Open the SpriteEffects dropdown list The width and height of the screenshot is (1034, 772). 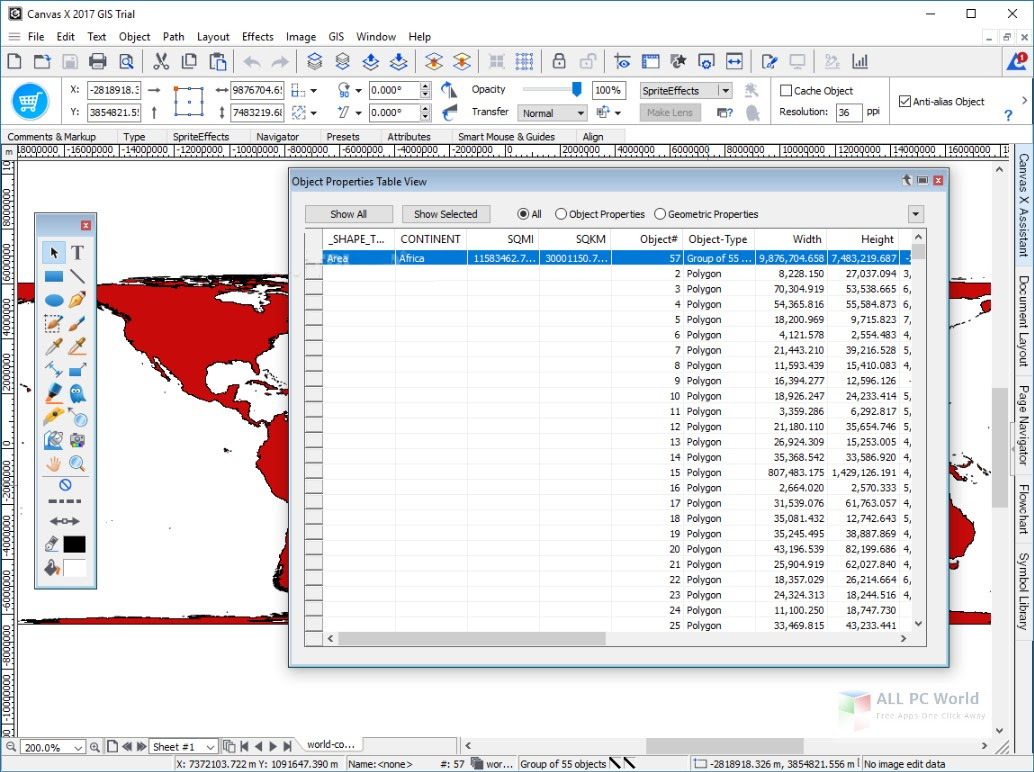click(724, 91)
